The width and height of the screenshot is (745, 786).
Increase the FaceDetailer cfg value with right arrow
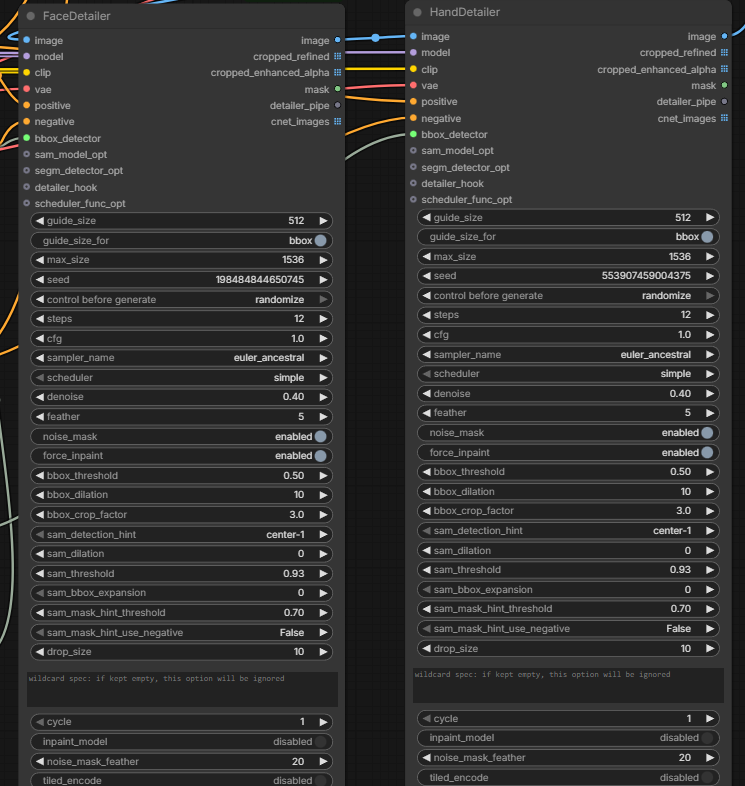[323, 339]
